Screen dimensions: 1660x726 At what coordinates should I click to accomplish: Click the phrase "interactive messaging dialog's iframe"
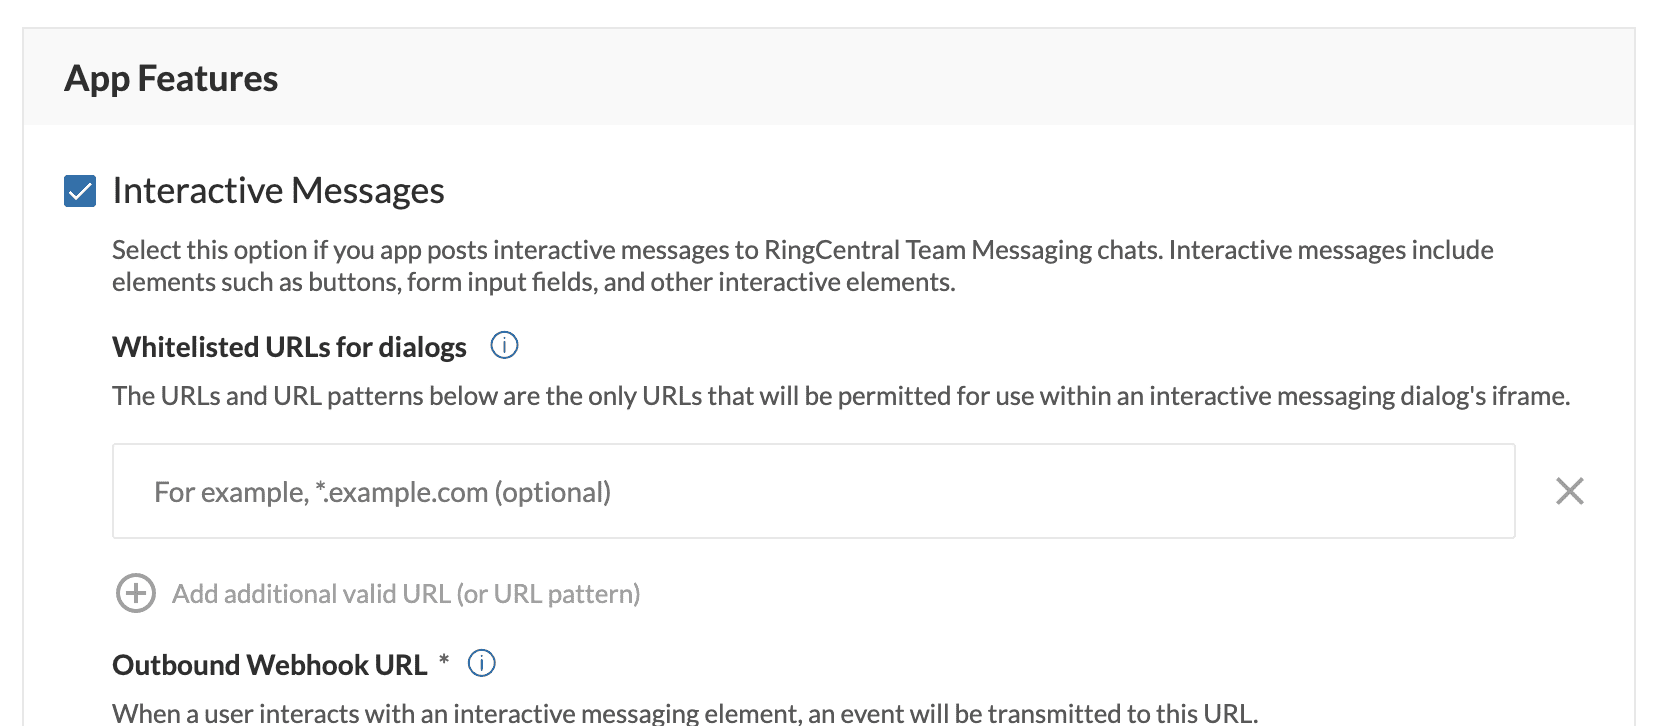coord(1359,396)
